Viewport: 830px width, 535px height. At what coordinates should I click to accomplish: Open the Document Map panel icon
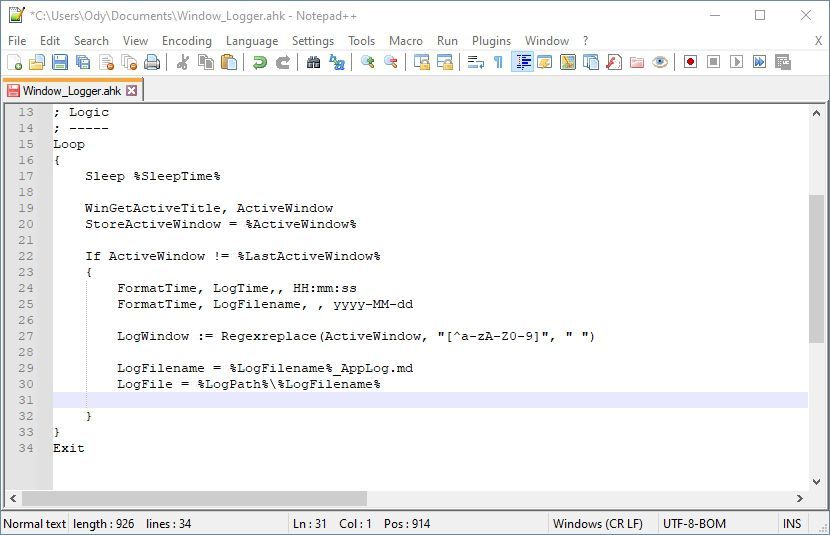(x=567, y=62)
